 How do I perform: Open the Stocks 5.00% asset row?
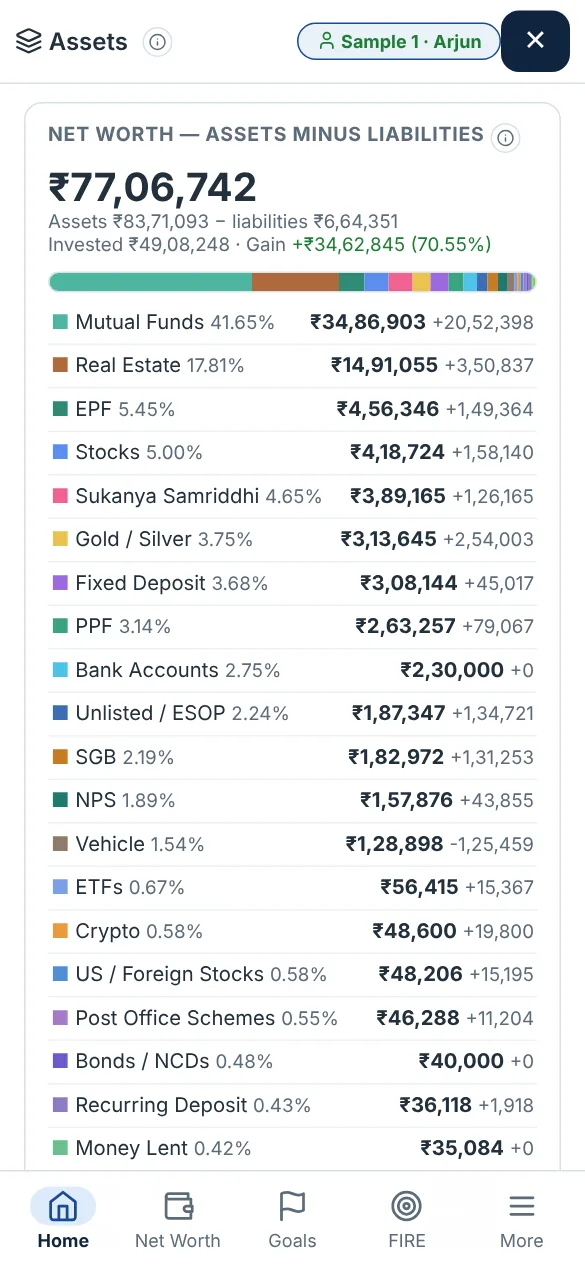[292, 453]
